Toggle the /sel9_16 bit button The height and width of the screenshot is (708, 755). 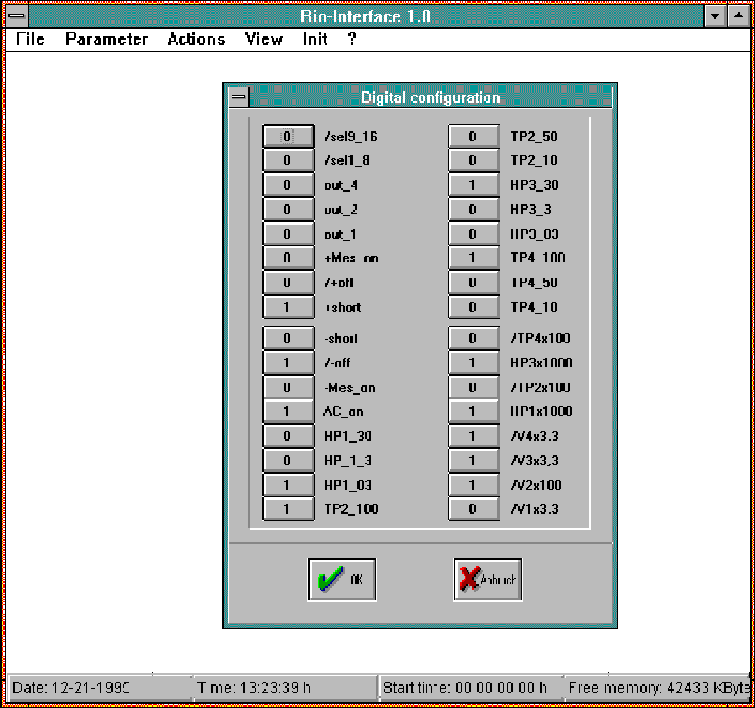pos(287,136)
